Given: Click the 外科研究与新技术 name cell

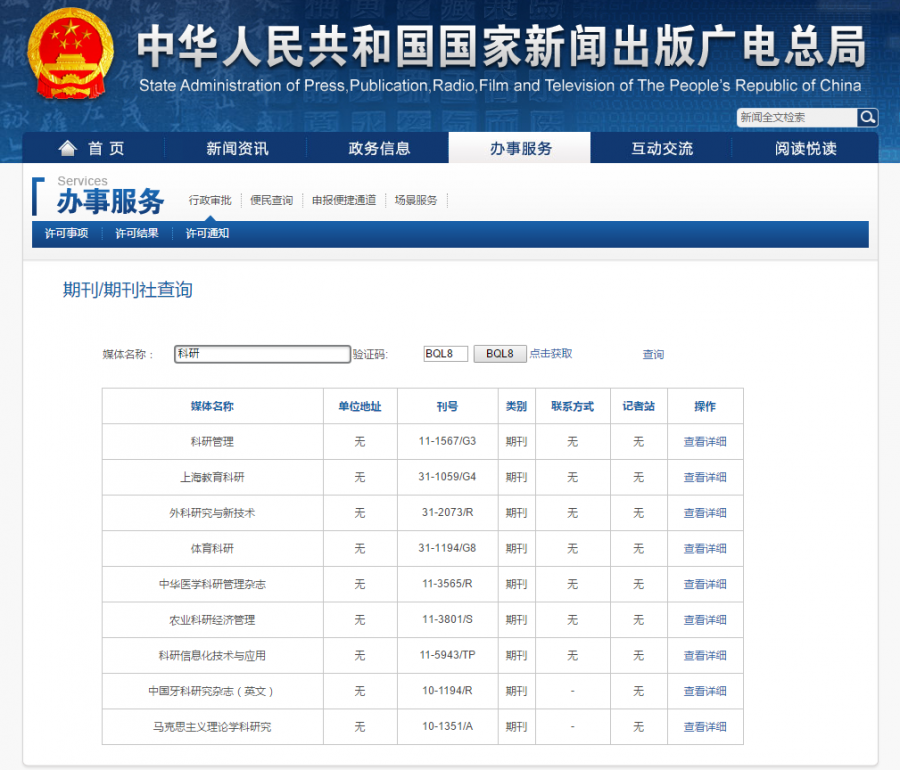Looking at the screenshot, I should click(212, 513).
